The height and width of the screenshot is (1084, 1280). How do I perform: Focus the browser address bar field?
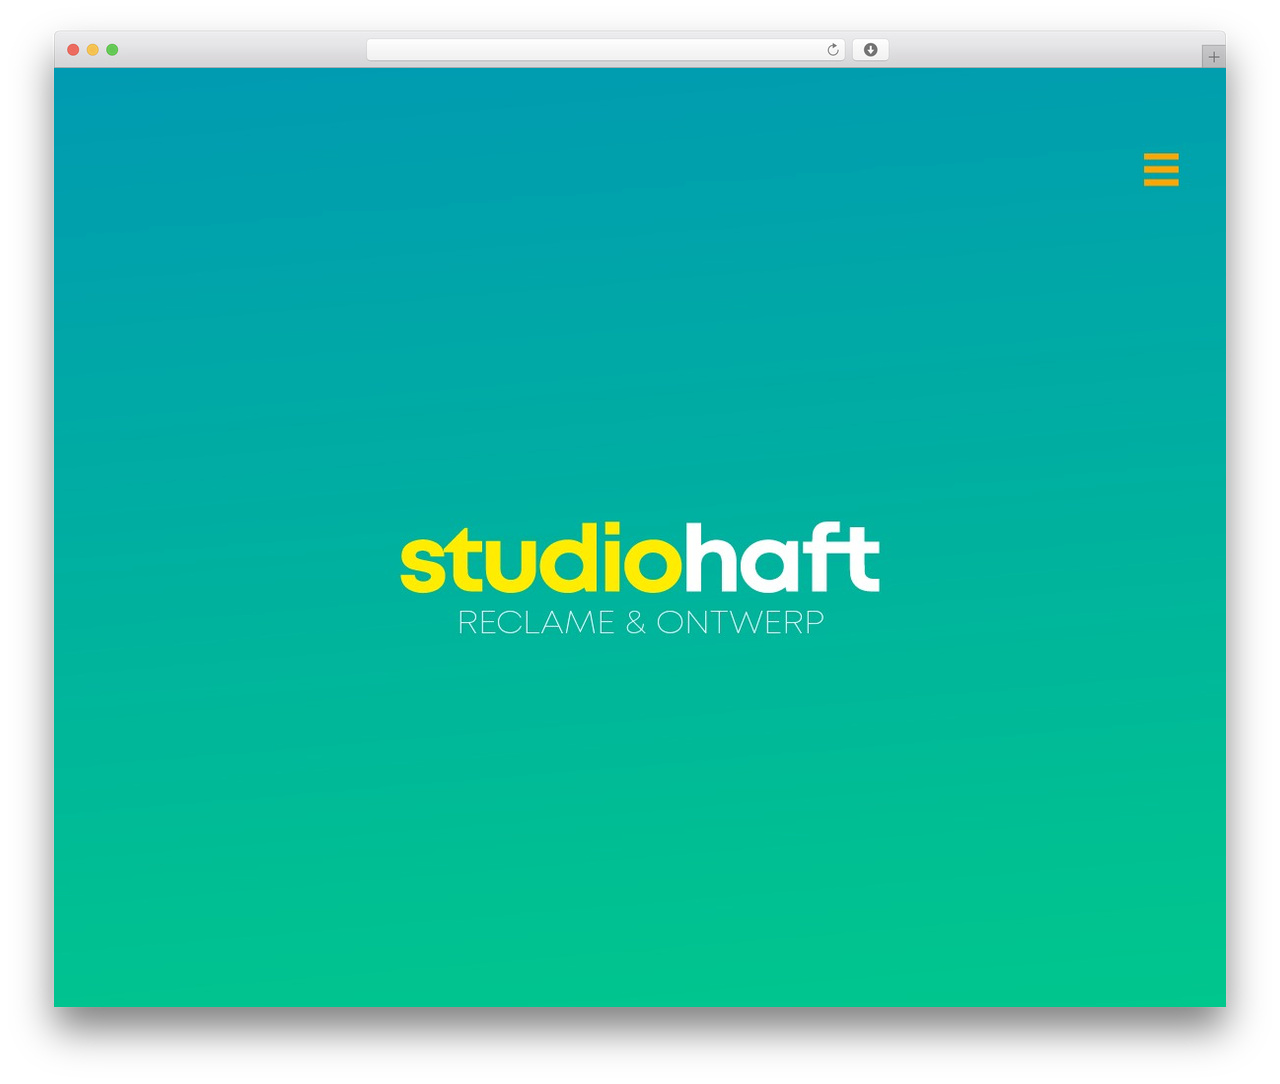tap(605, 50)
